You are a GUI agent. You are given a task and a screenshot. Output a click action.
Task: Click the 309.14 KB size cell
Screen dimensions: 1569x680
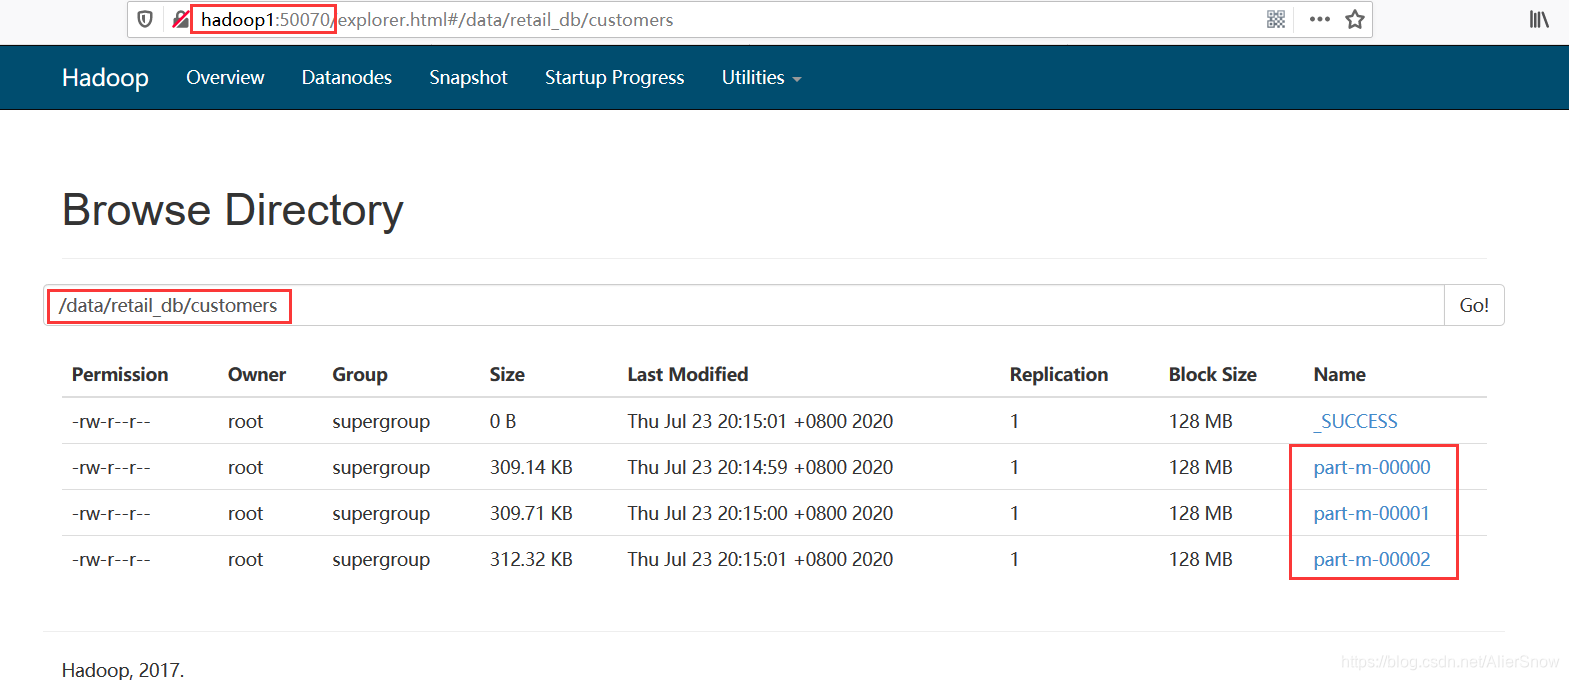pos(531,467)
